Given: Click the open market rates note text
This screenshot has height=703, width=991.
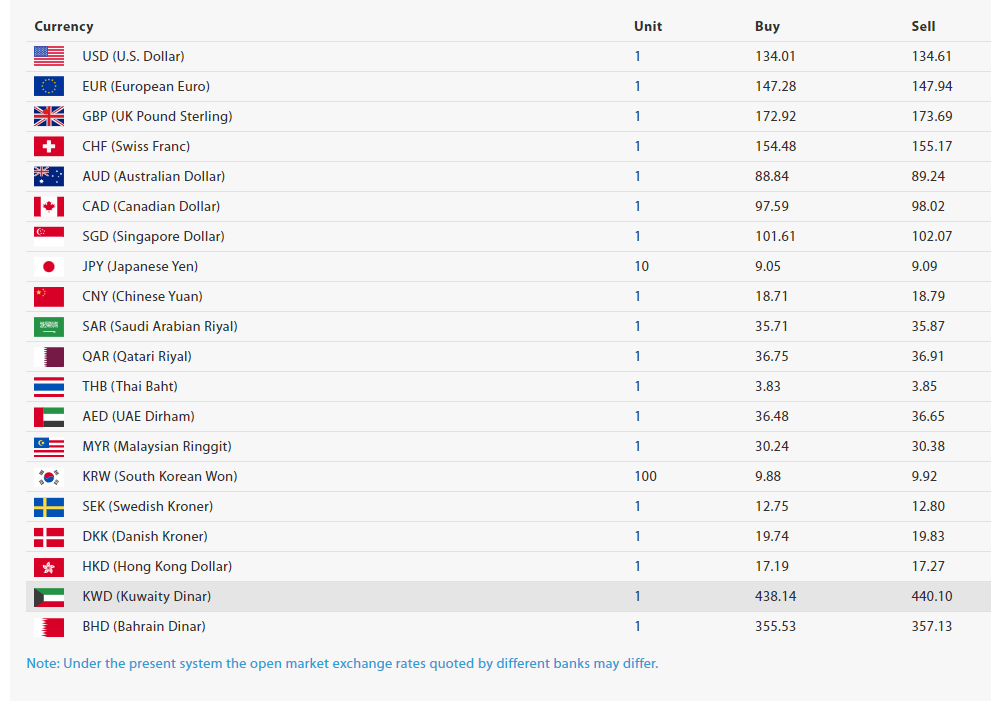Looking at the screenshot, I should tap(342, 663).
